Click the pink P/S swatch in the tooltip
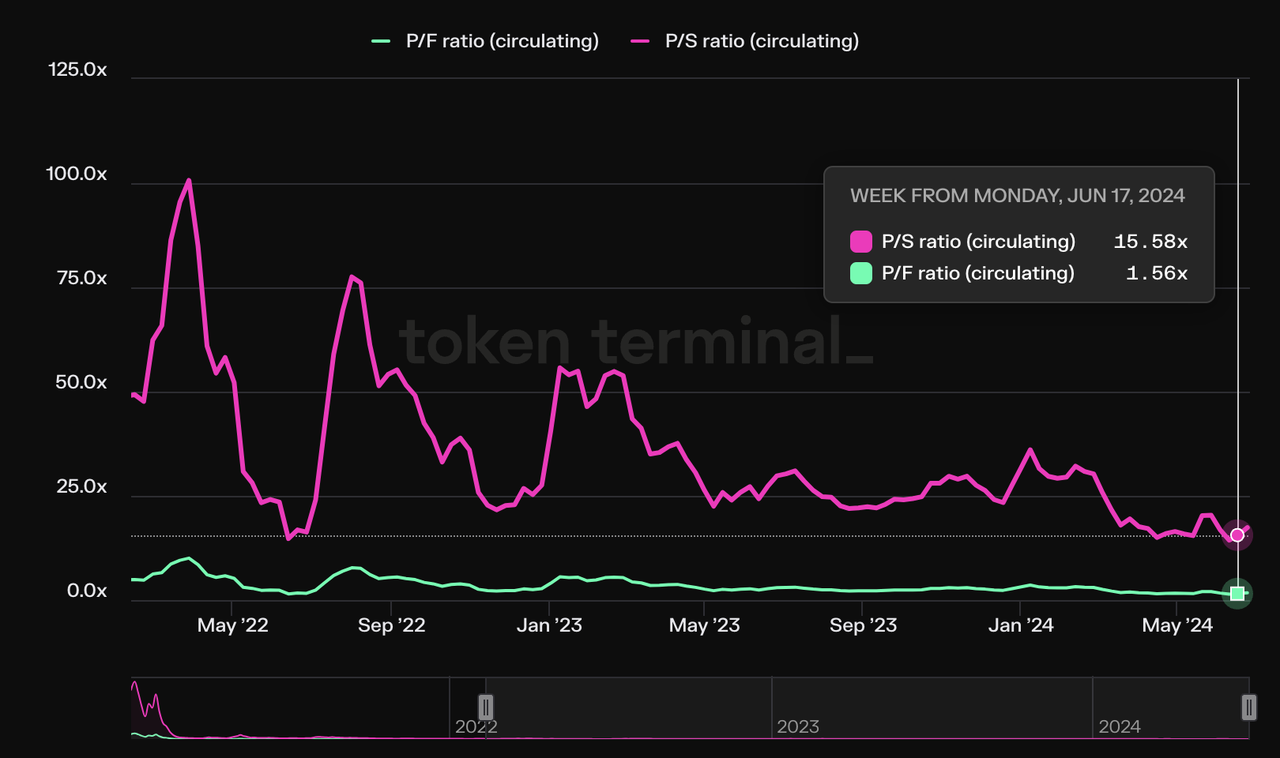Viewport: 1280px width, 758px height. coord(861,242)
